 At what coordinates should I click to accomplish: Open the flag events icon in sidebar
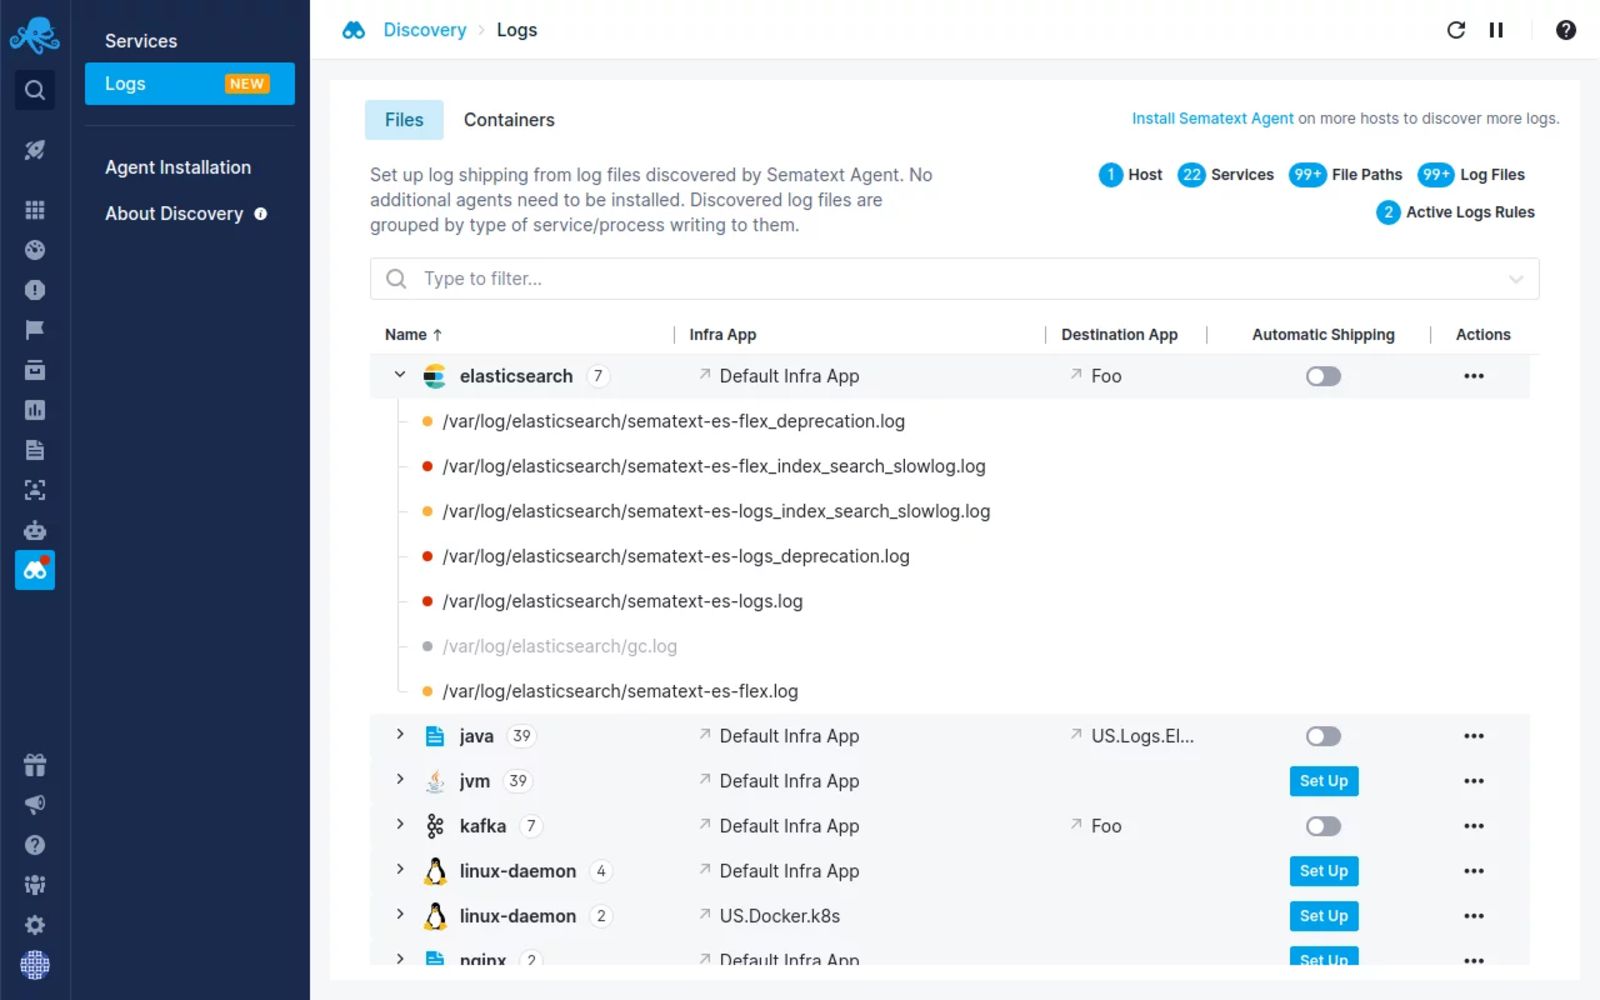[35, 330]
